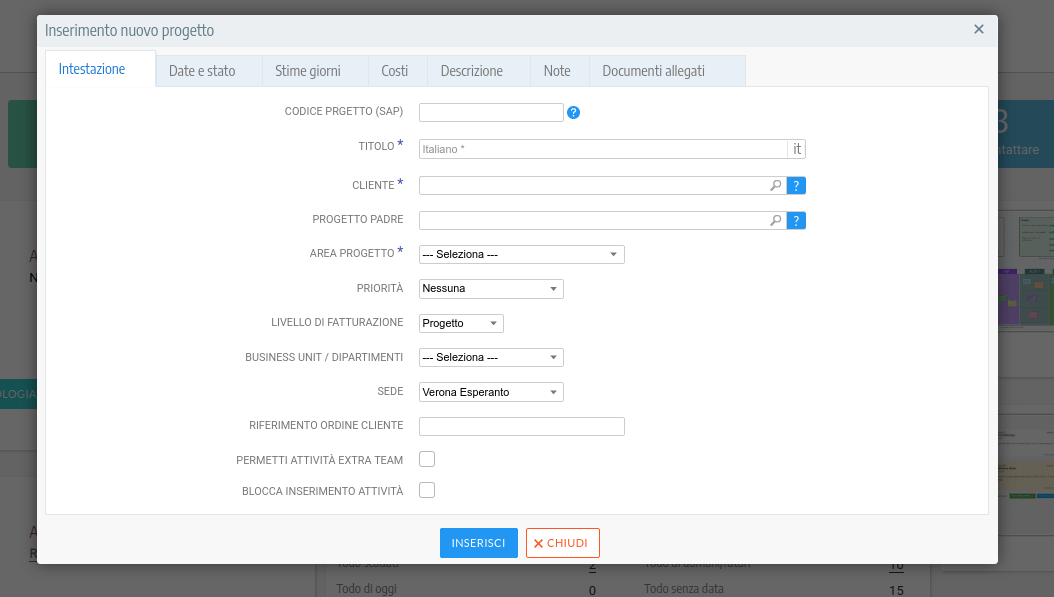Click the search magnifier in Progetto Padre field
Viewport: 1054px width, 597px height.
tap(775, 221)
